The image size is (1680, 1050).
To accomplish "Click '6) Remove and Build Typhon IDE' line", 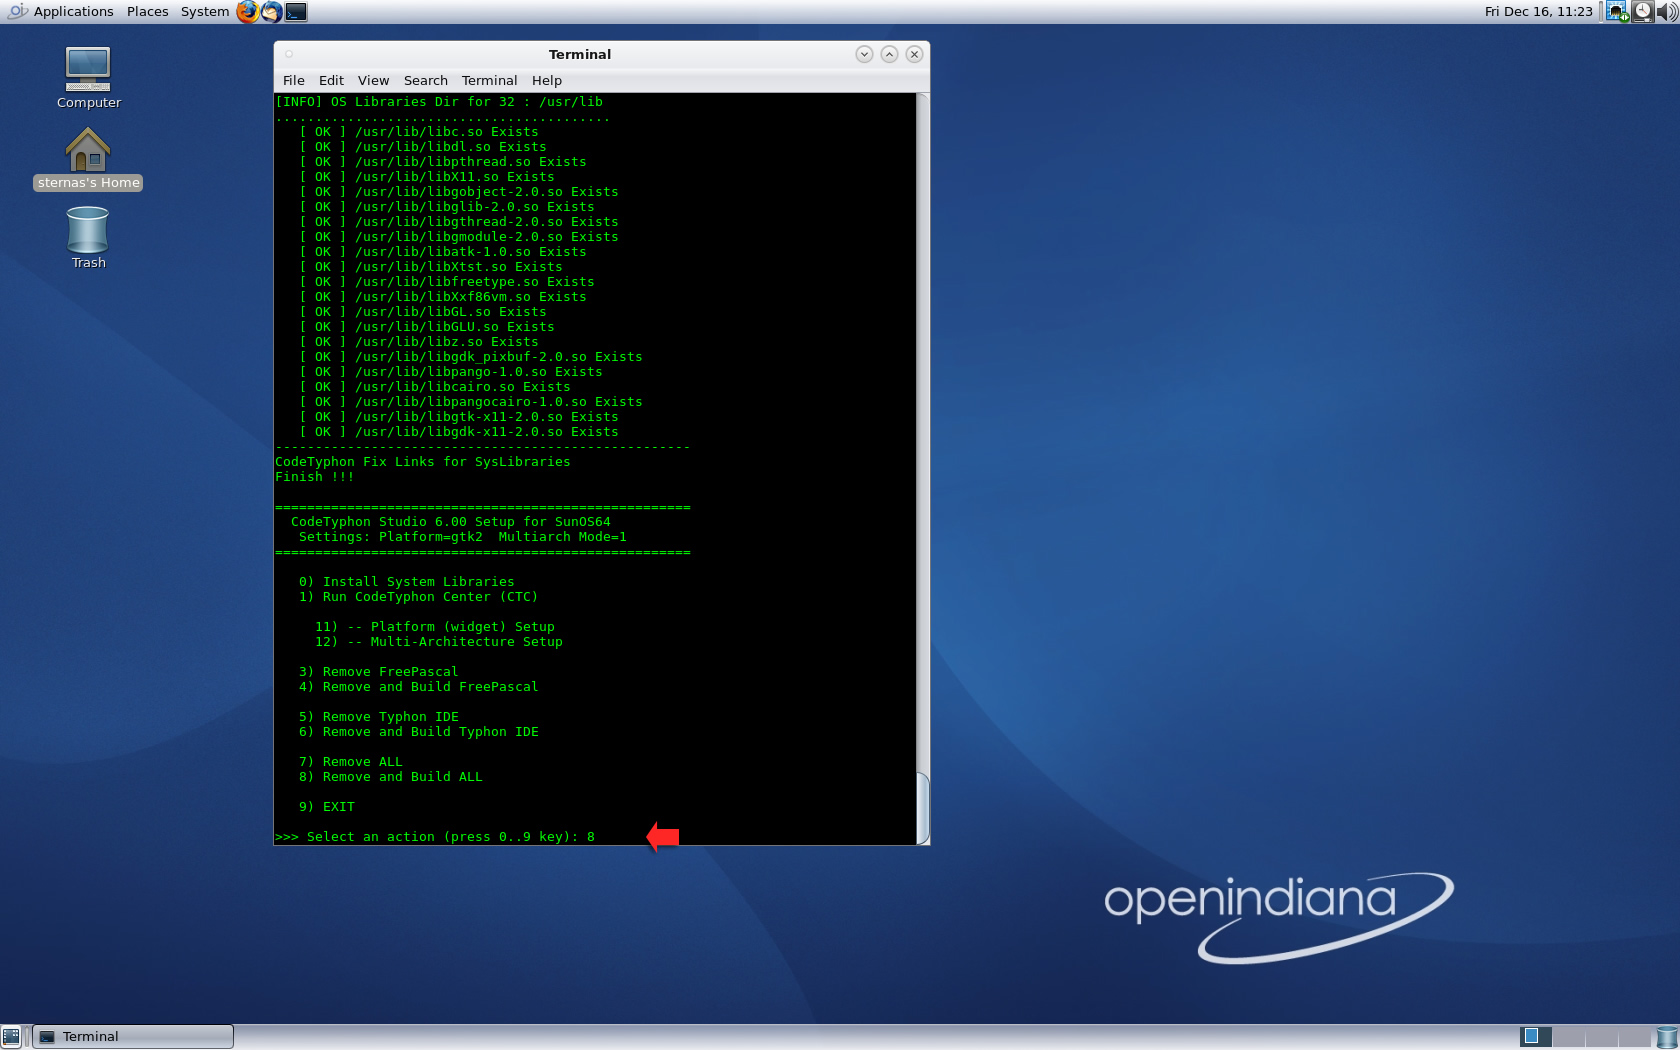I will pos(418,732).
